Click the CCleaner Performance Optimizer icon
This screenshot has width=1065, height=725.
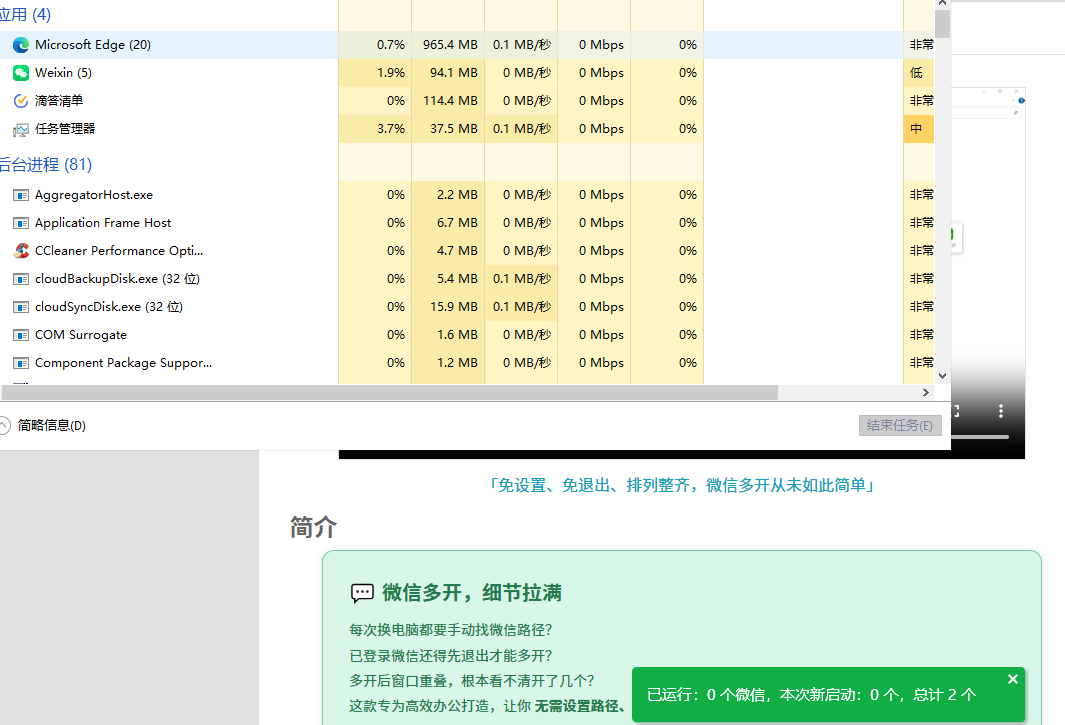(x=21, y=251)
